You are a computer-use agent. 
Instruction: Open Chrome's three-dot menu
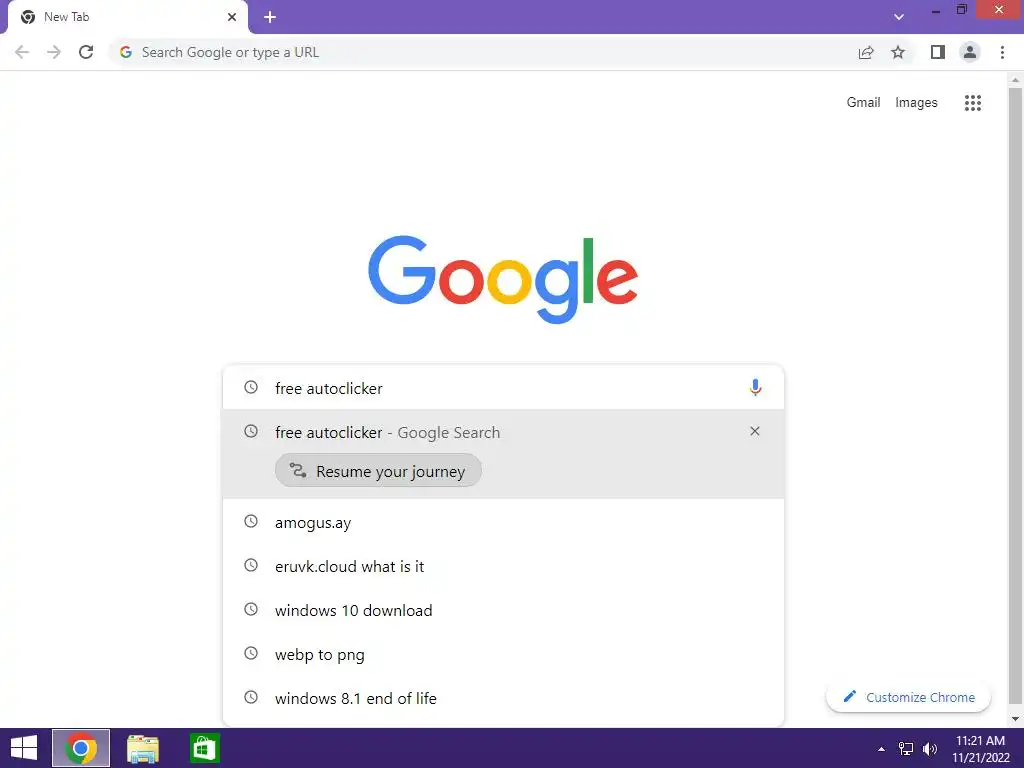click(1002, 52)
